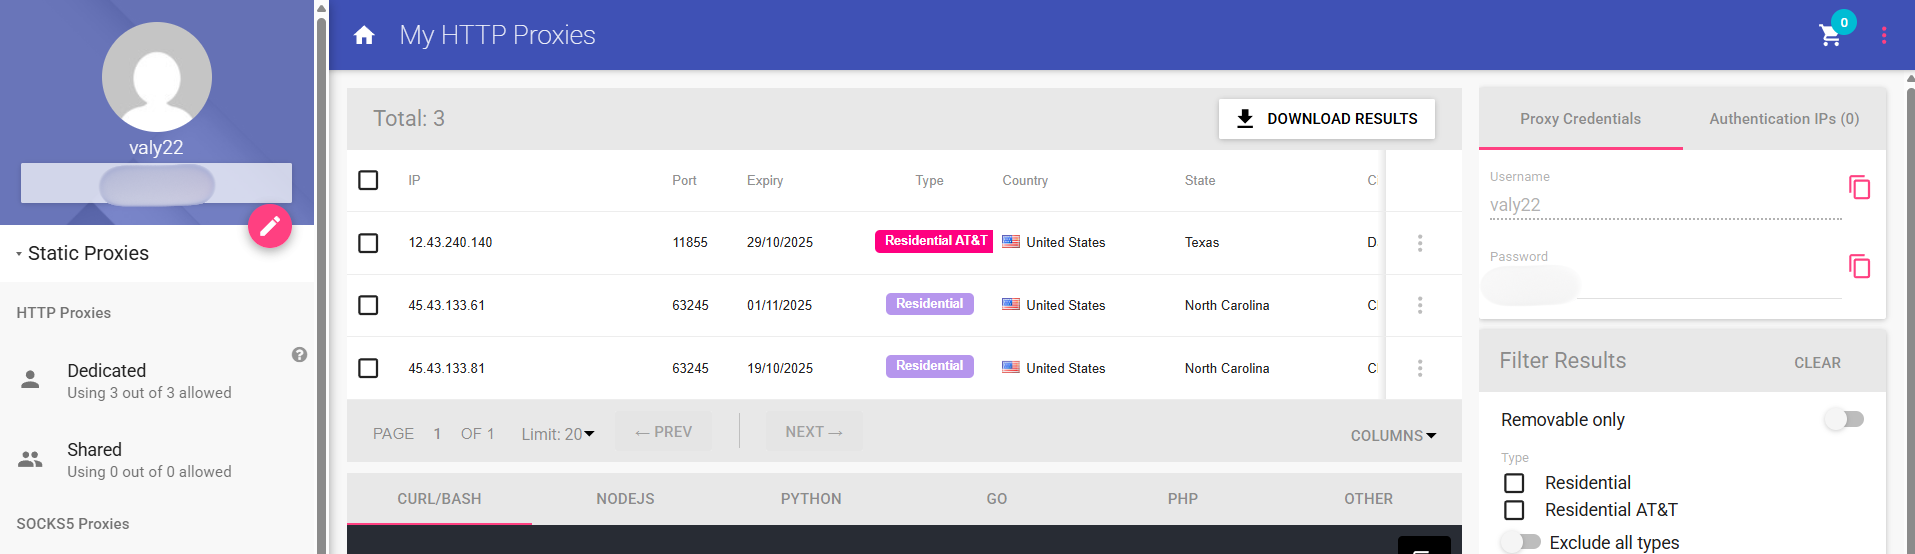Expand the COLUMNS dropdown
Screen dimensions: 1915x554
pos(1393,436)
